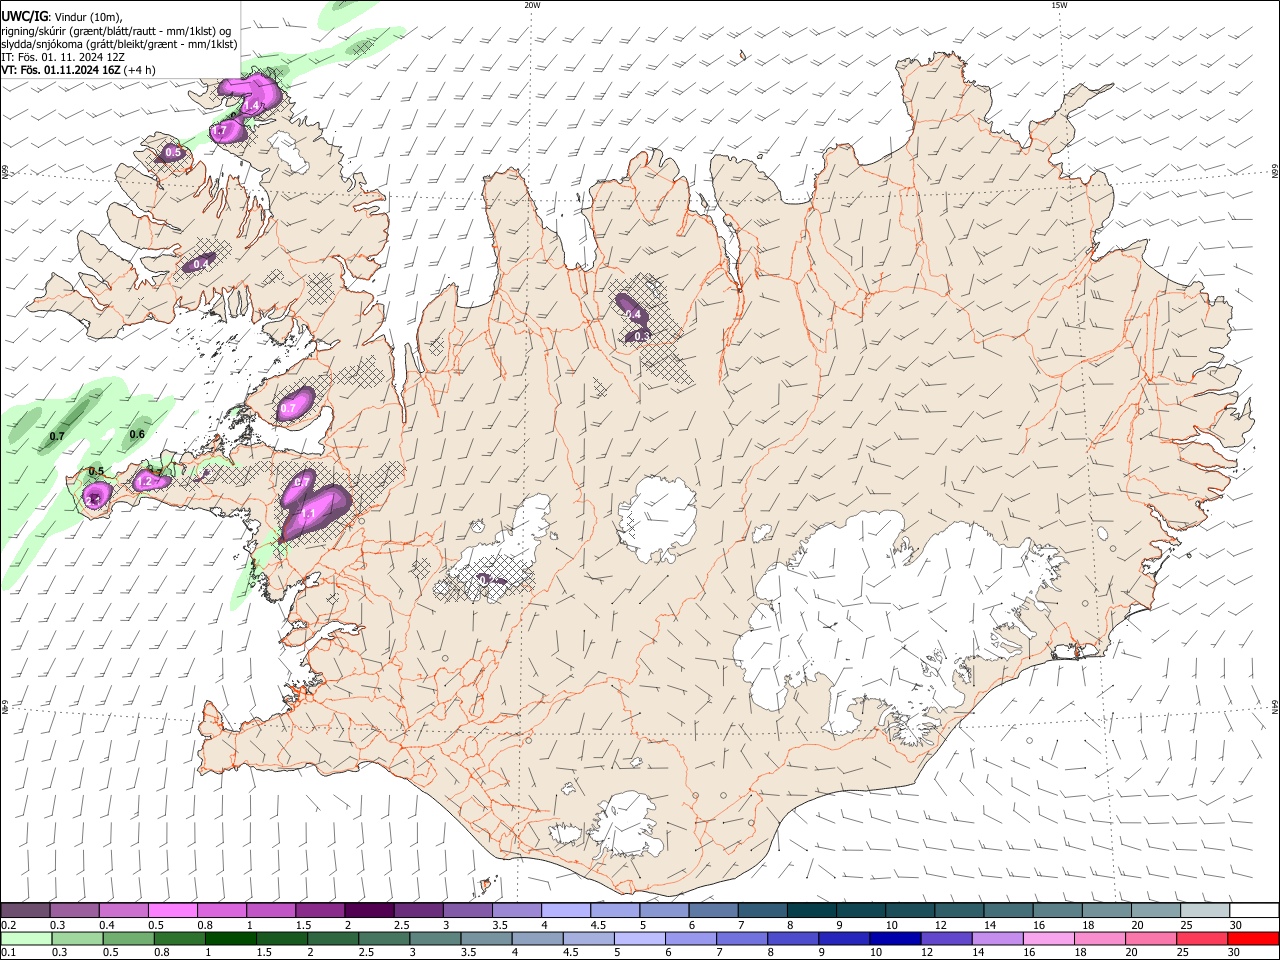Click the white '0.5' value in the Westfjords
This screenshot has height=960, width=1280.
click(x=173, y=153)
